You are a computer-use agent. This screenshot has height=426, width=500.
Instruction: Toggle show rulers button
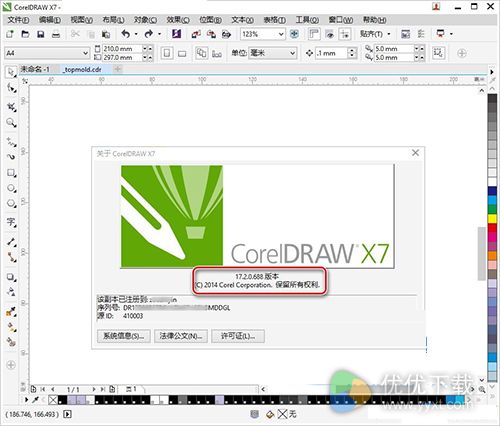point(314,34)
